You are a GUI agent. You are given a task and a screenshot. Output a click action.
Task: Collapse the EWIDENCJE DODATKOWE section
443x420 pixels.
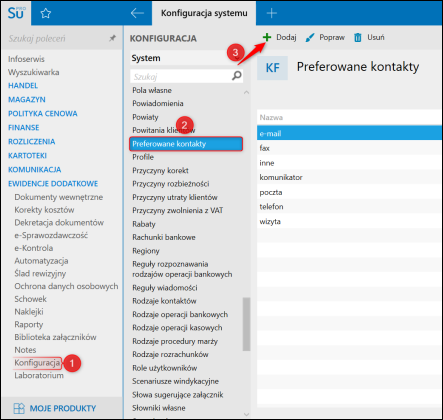point(53,184)
